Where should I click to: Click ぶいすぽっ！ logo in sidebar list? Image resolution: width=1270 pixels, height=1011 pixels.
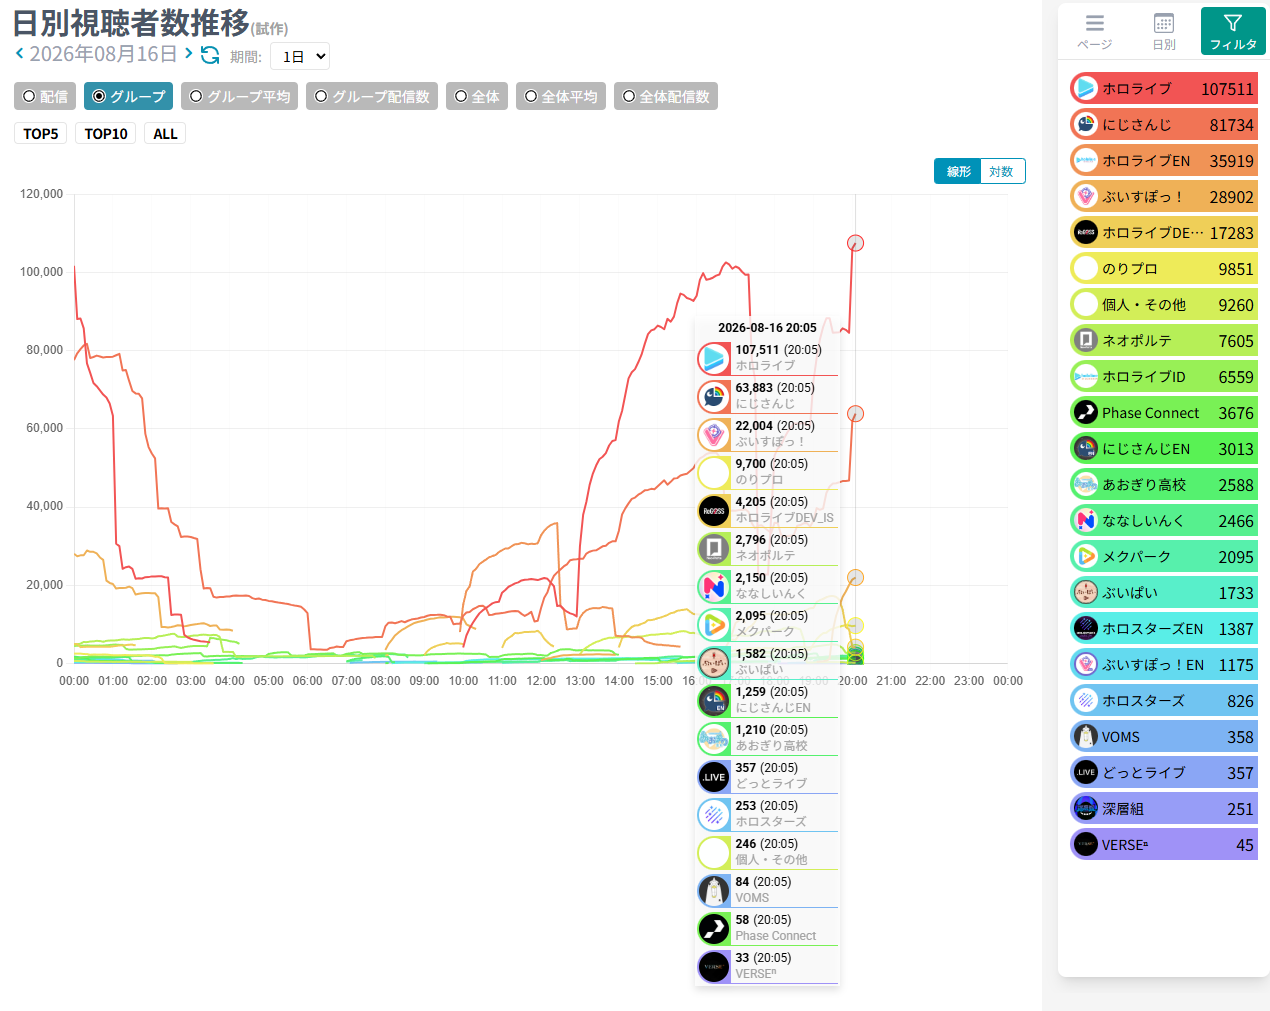coord(1085,197)
